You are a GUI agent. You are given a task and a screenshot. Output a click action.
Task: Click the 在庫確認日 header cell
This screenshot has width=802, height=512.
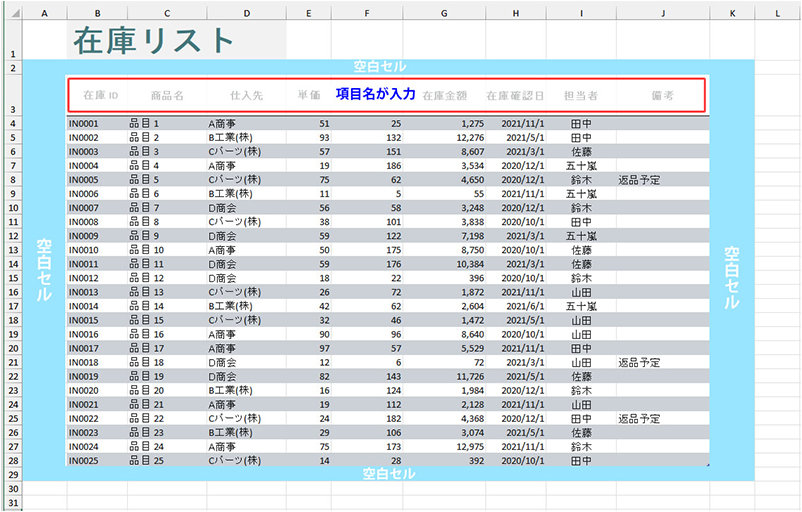(x=515, y=95)
